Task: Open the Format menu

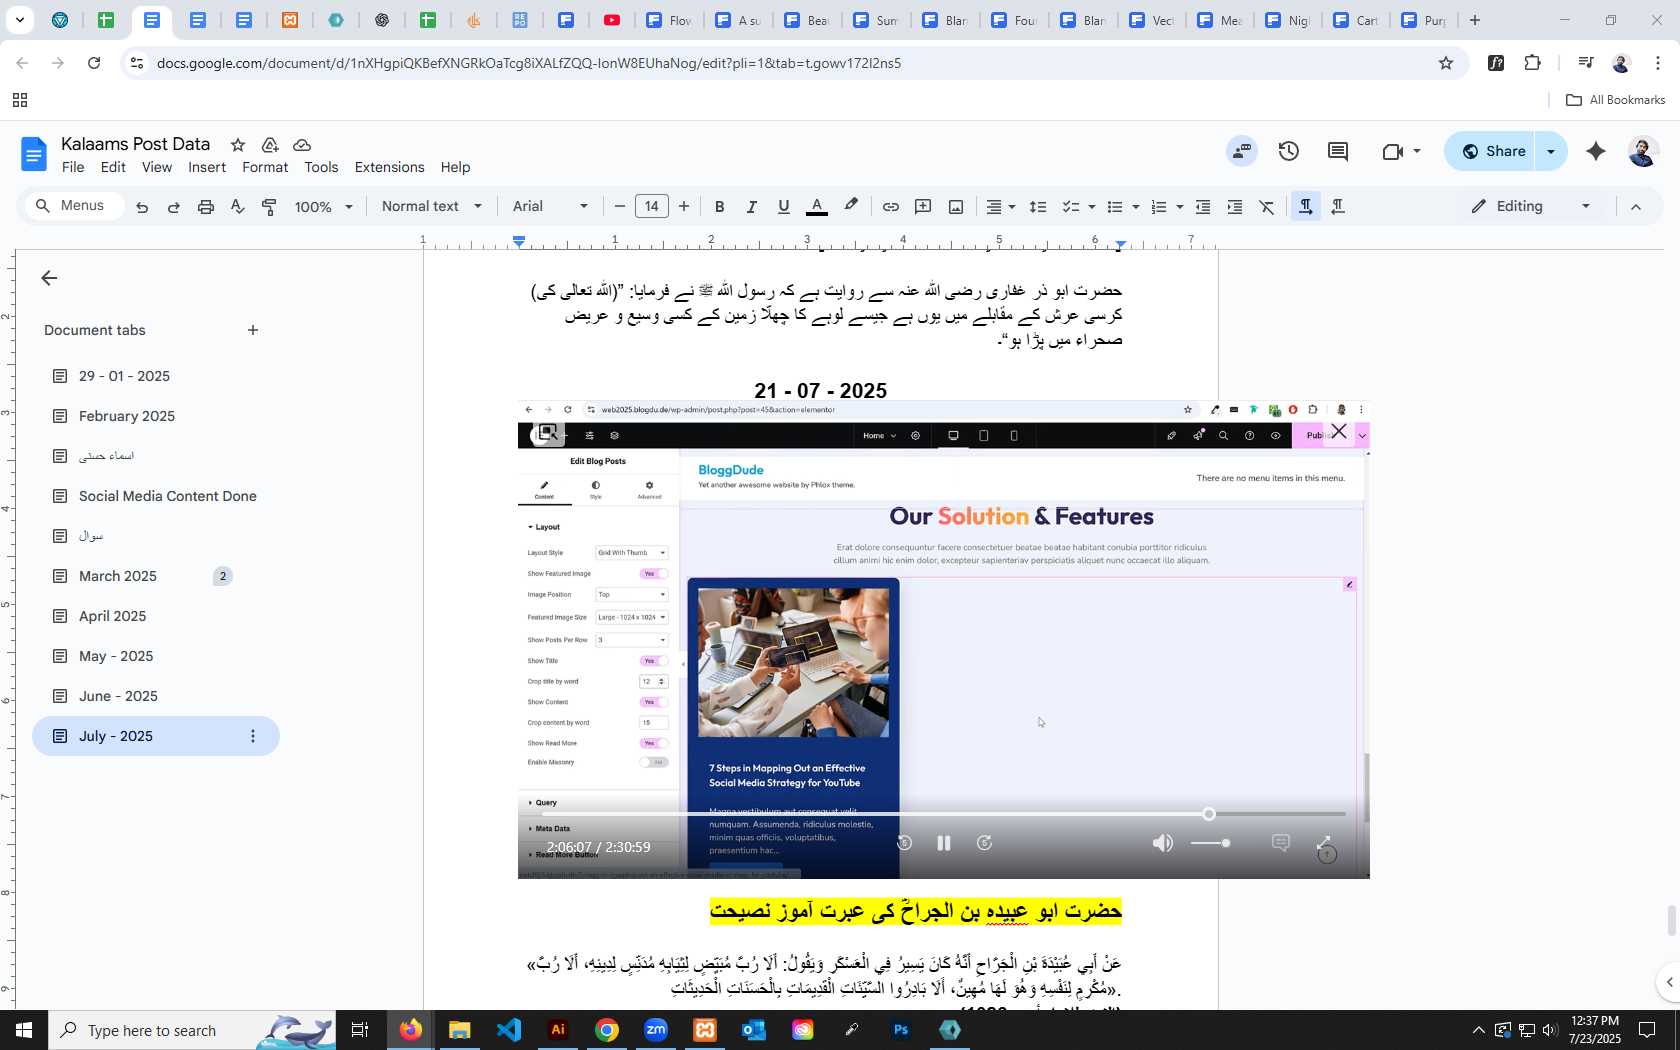Action: 265,167
